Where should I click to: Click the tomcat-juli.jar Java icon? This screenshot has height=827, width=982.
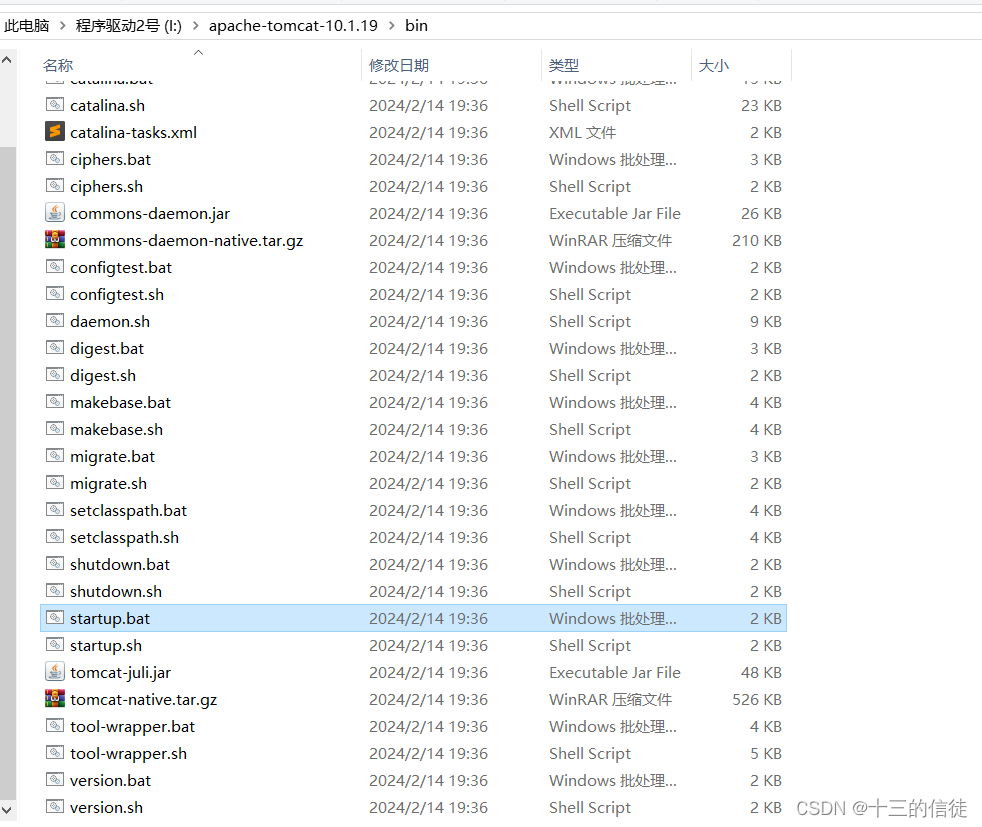(x=54, y=671)
